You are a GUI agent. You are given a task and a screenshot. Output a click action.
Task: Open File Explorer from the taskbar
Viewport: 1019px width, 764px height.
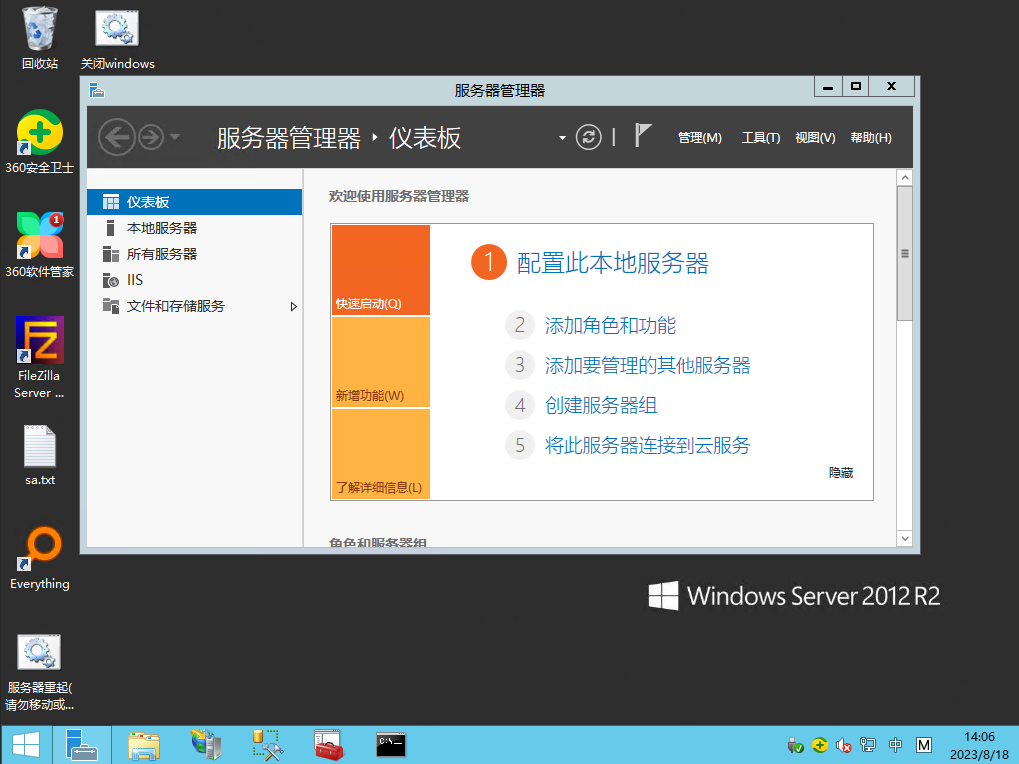144,744
